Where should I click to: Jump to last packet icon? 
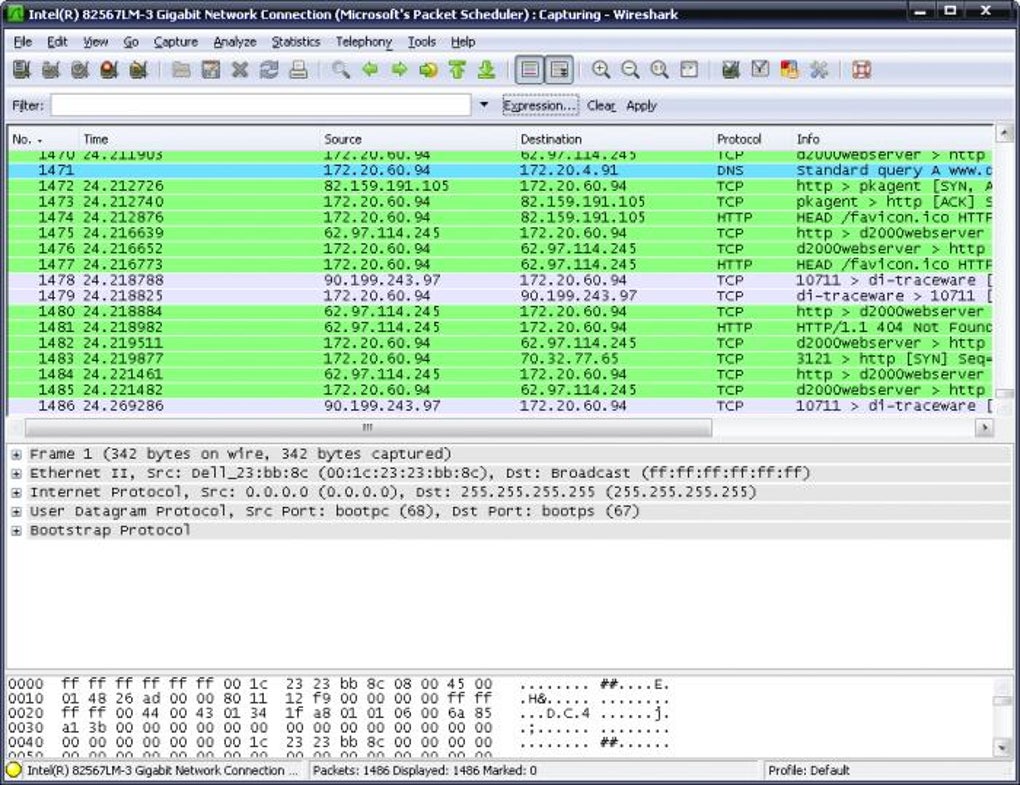(x=487, y=70)
